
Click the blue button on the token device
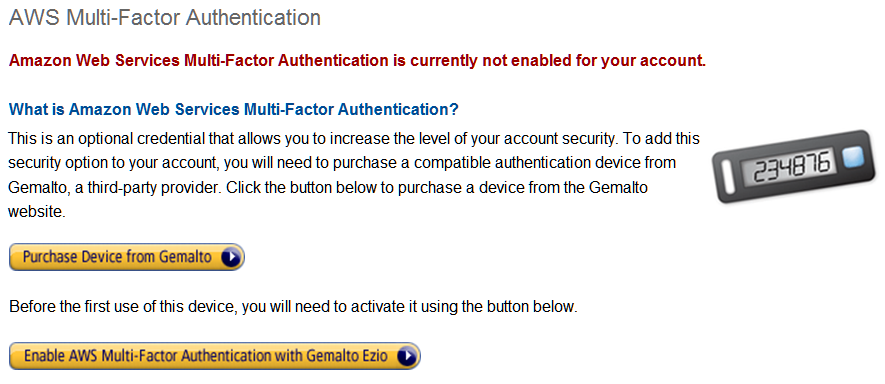pos(853,157)
